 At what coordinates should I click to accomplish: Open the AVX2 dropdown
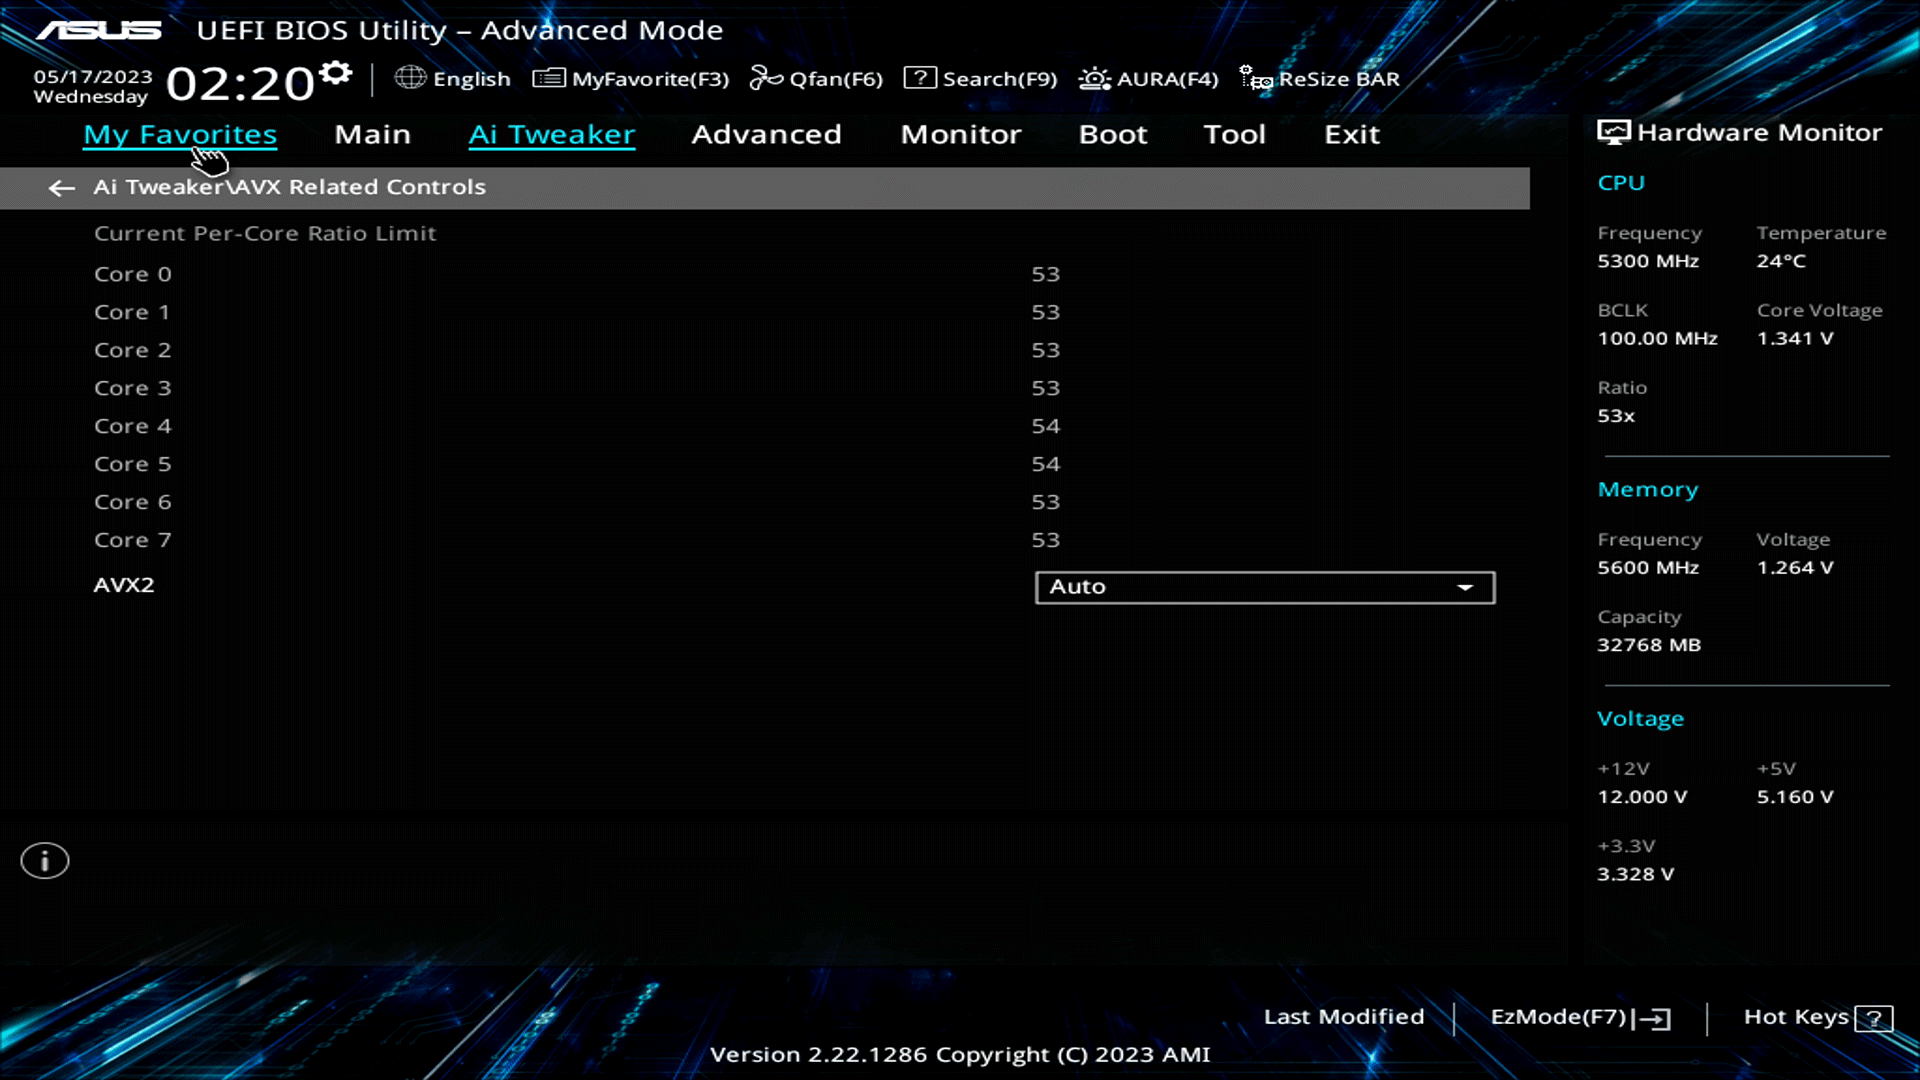point(1264,587)
